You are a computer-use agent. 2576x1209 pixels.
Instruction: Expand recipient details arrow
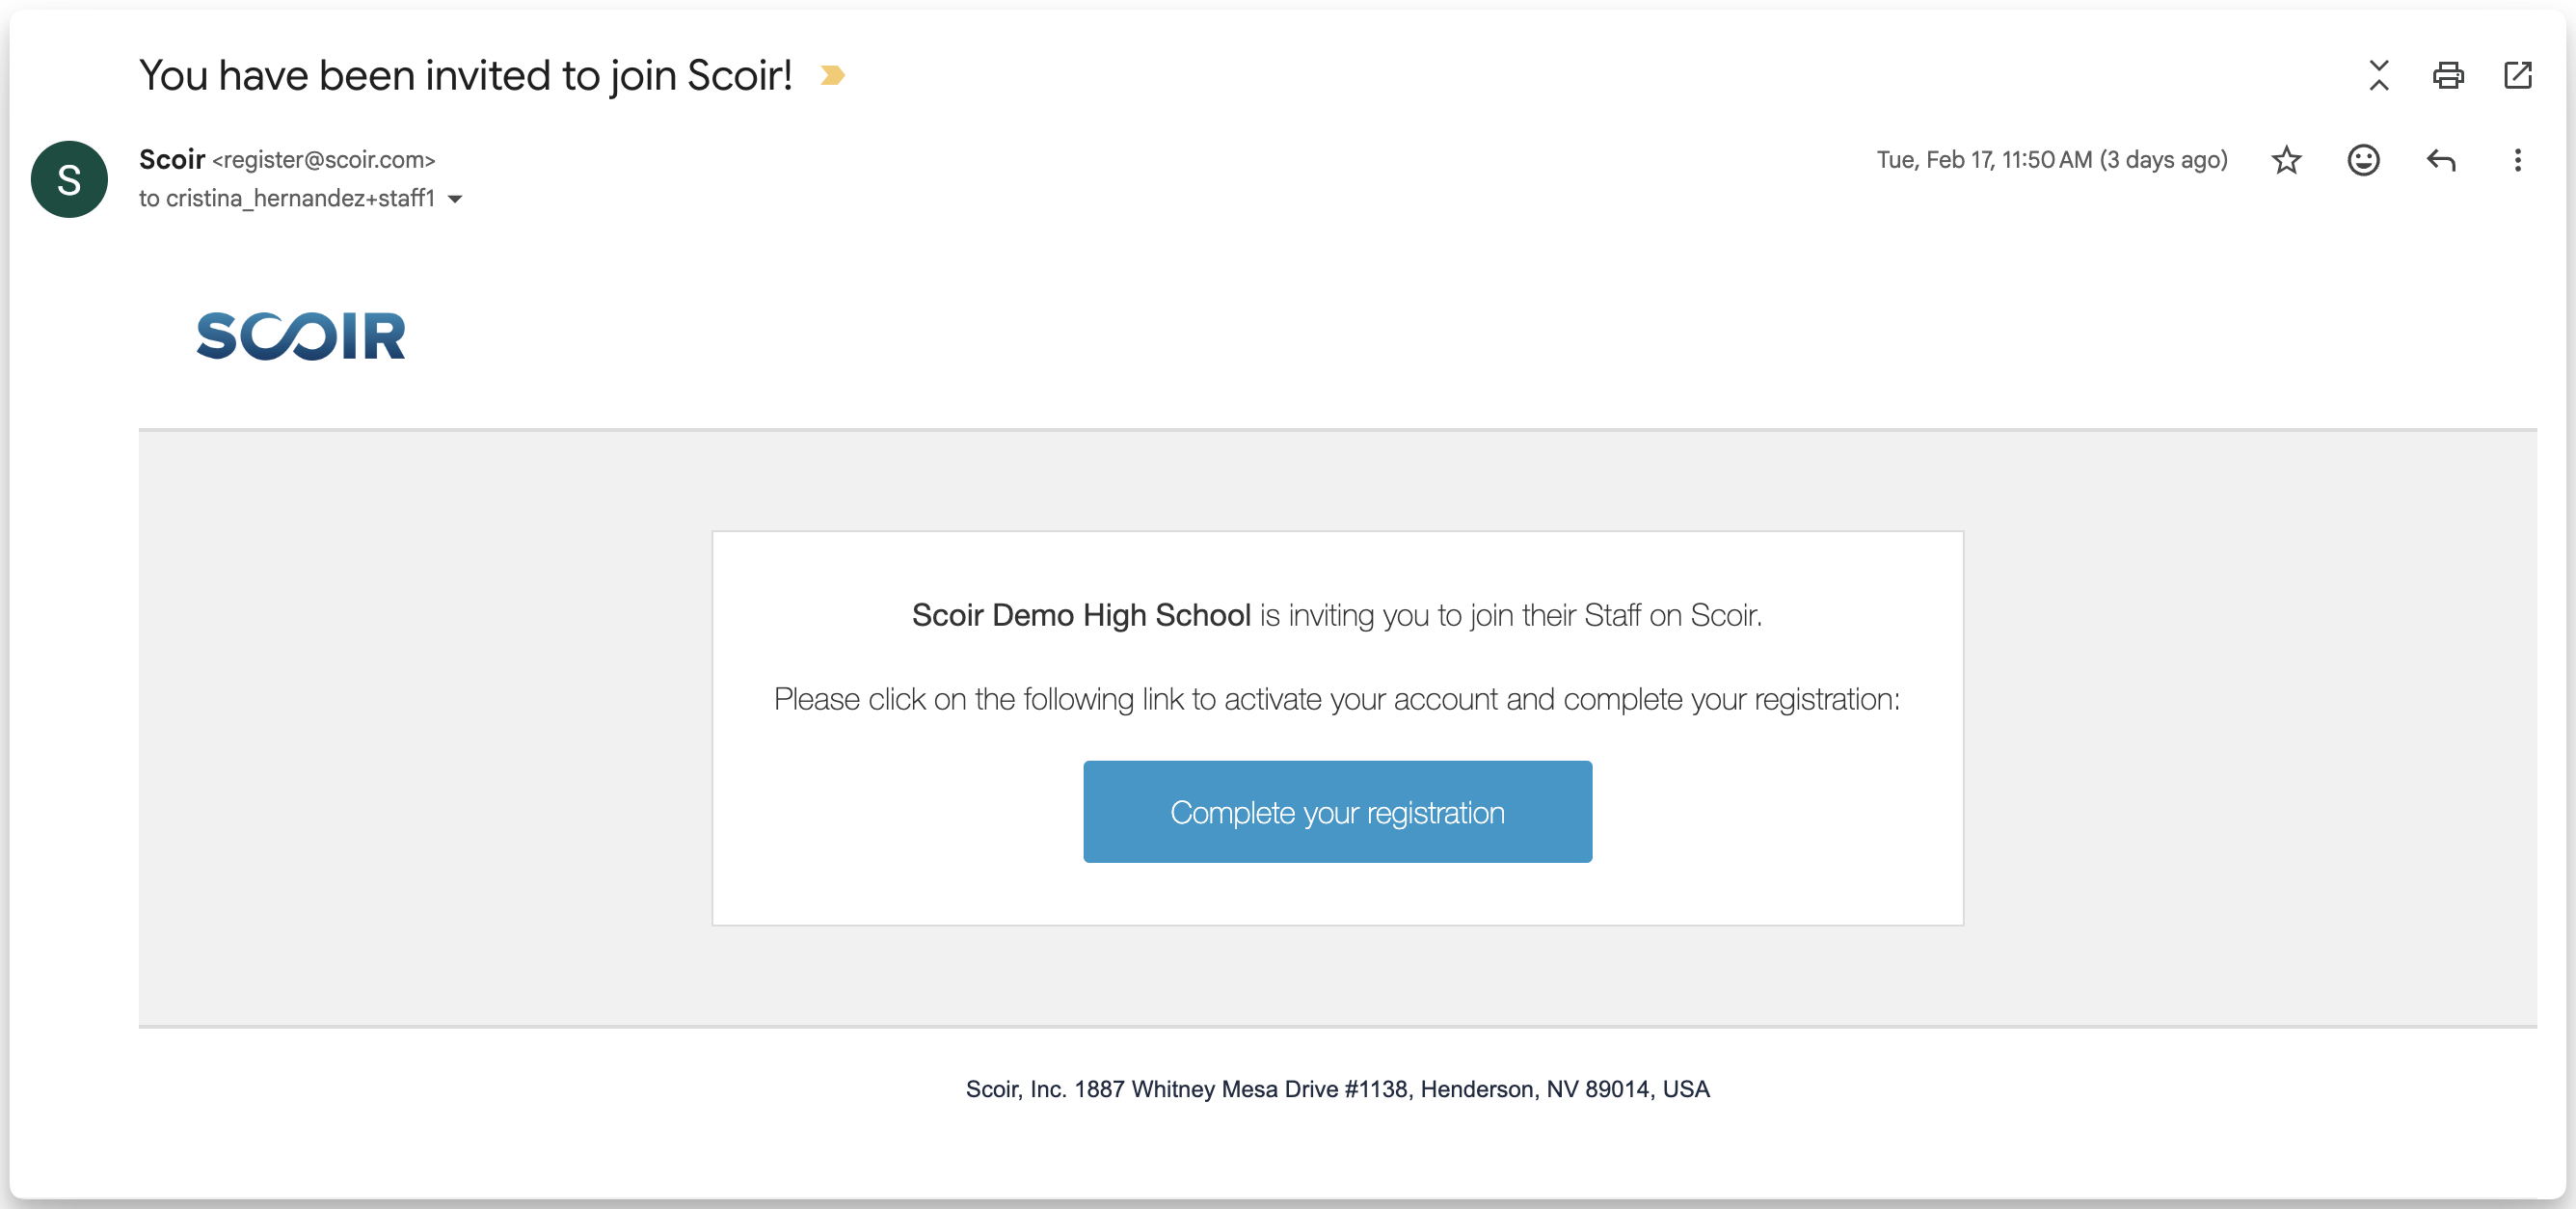click(x=455, y=199)
